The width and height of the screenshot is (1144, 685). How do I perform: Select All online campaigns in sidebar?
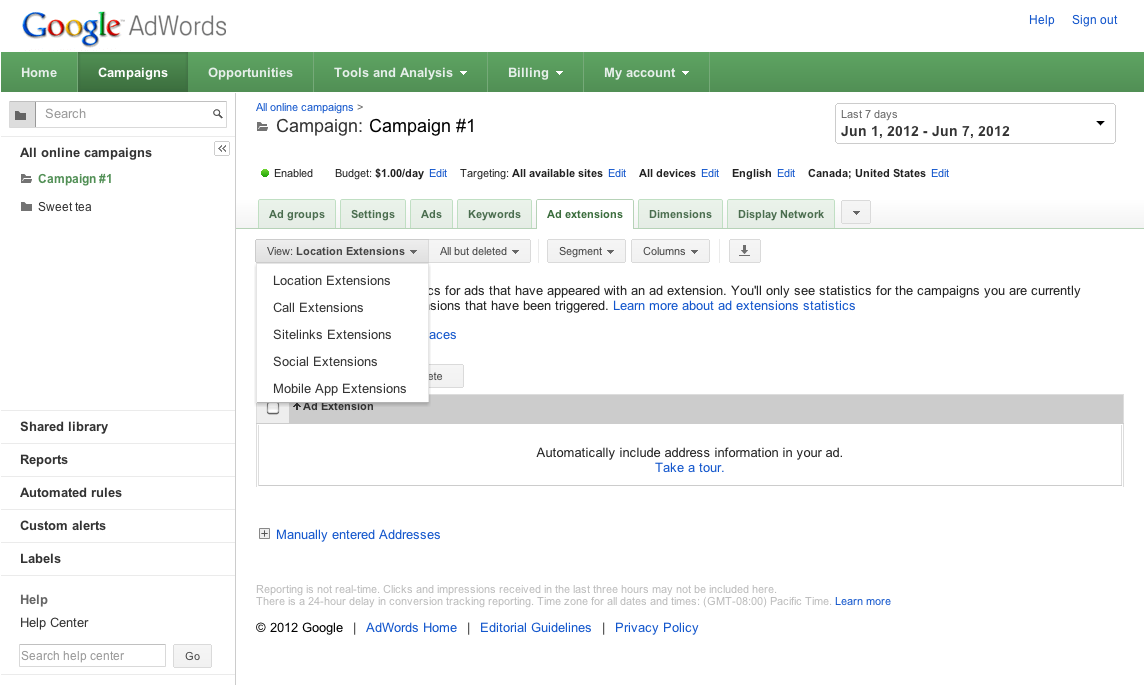[x=86, y=152]
